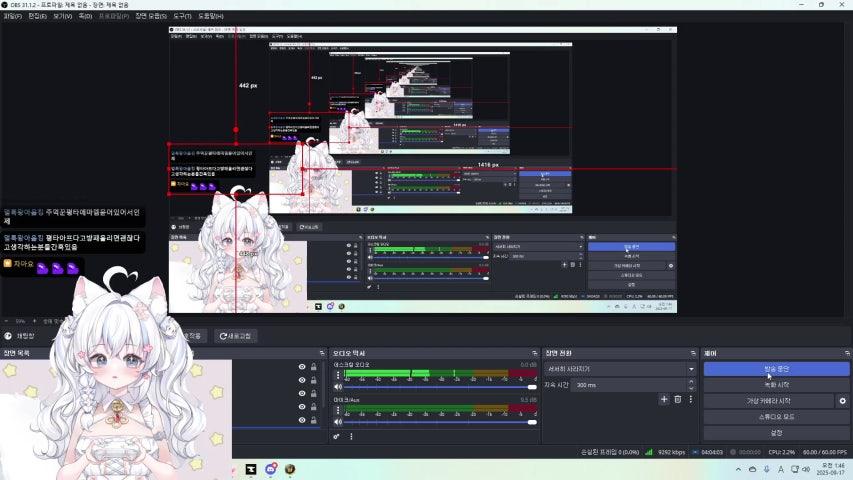
Task: Open the 편집(E) menu
Action: pyautogui.click(x=38, y=16)
